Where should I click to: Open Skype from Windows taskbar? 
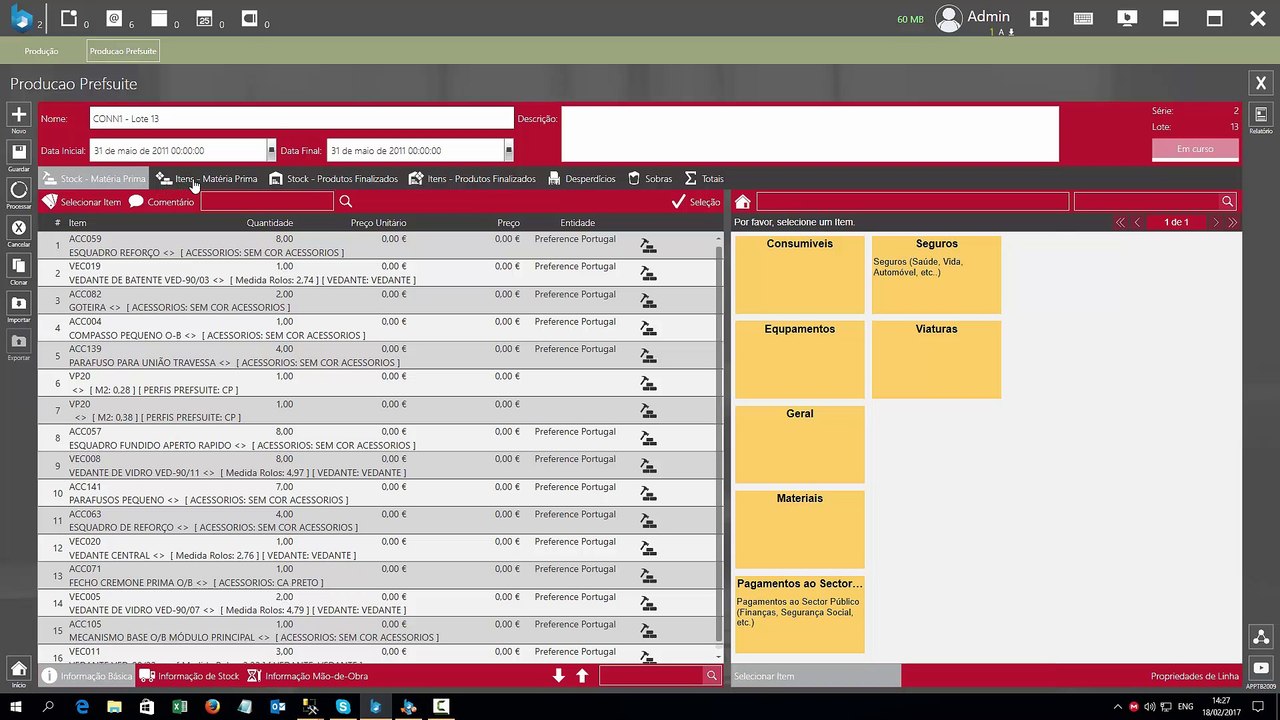click(343, 707)
